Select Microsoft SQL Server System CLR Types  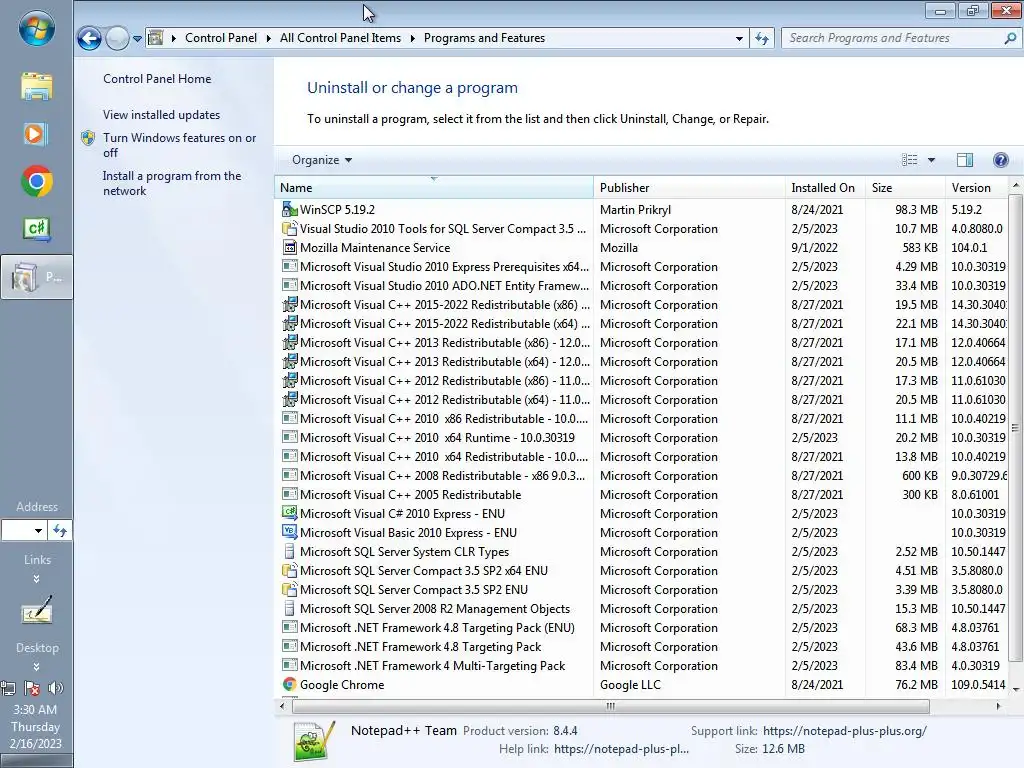pyautogui.click(x=642, y=551)
